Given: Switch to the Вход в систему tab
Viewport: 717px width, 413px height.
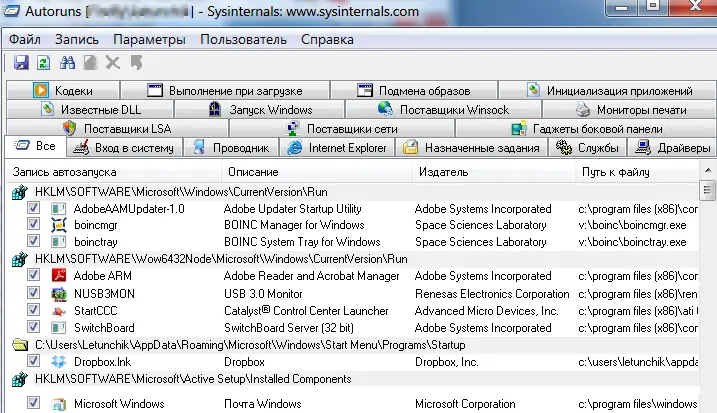Looking at the screenshot, I should 124,148.
